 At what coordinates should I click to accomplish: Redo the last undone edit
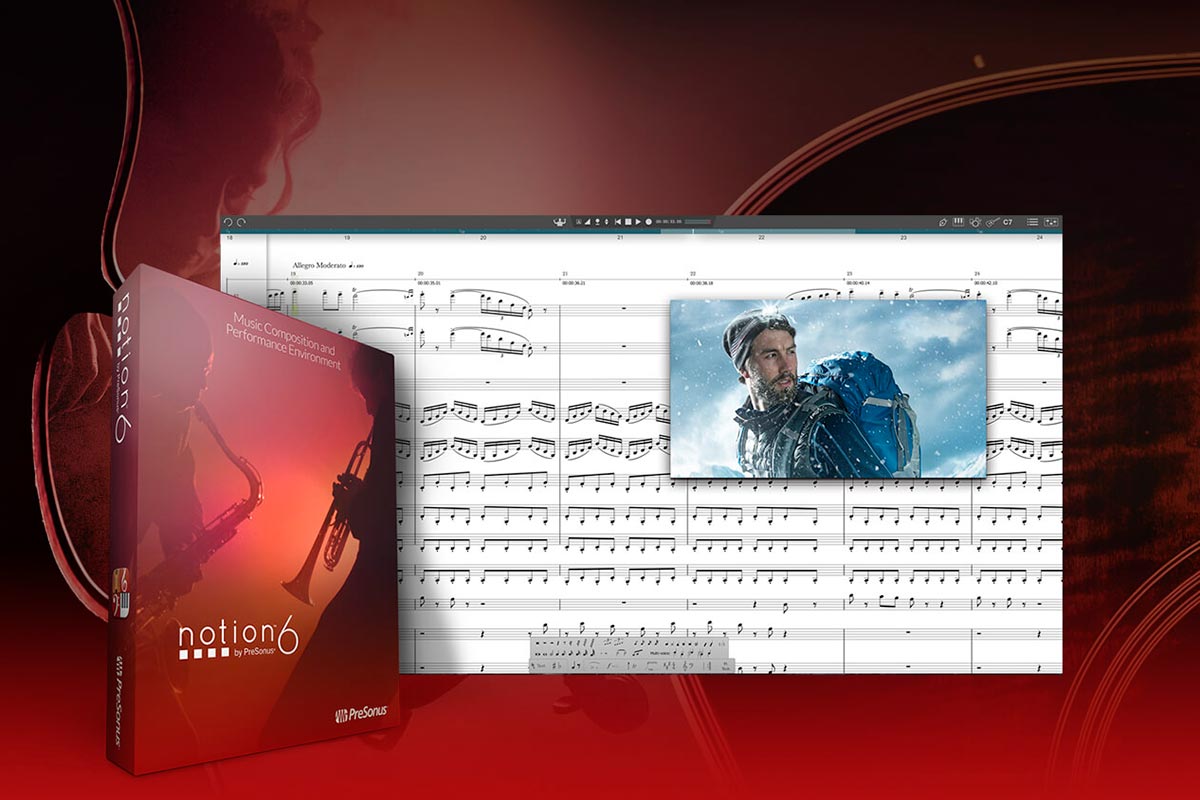click(x=241, y=222)
